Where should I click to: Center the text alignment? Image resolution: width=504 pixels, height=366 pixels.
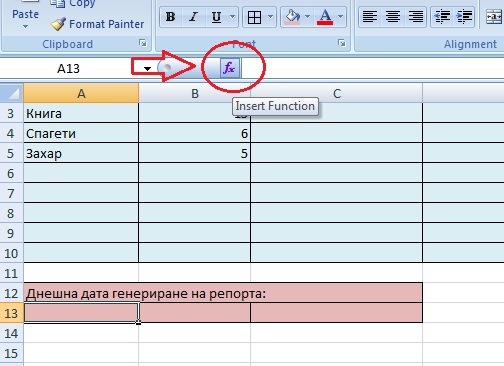click(x=393, y=17)
